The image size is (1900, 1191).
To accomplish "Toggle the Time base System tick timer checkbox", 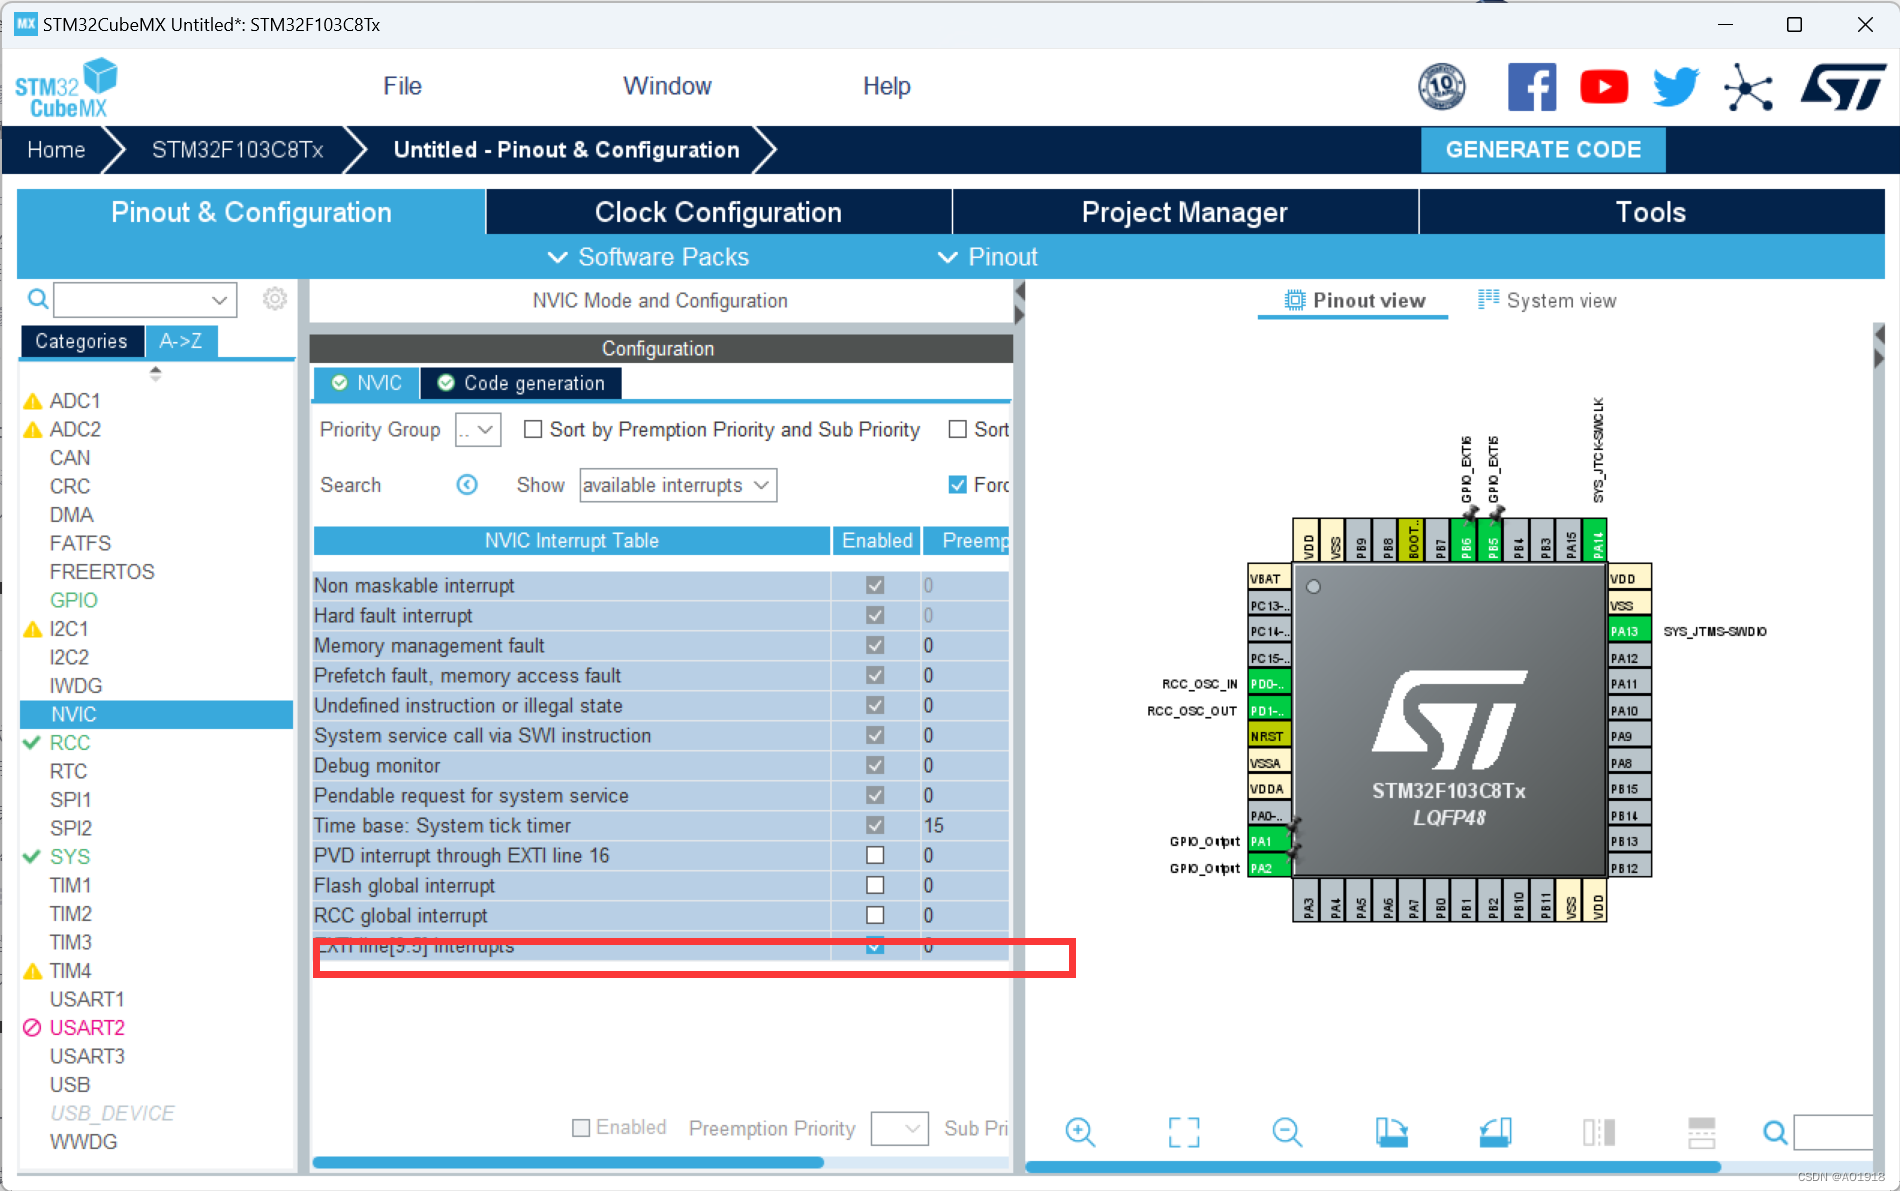I will tap(875, 825).
